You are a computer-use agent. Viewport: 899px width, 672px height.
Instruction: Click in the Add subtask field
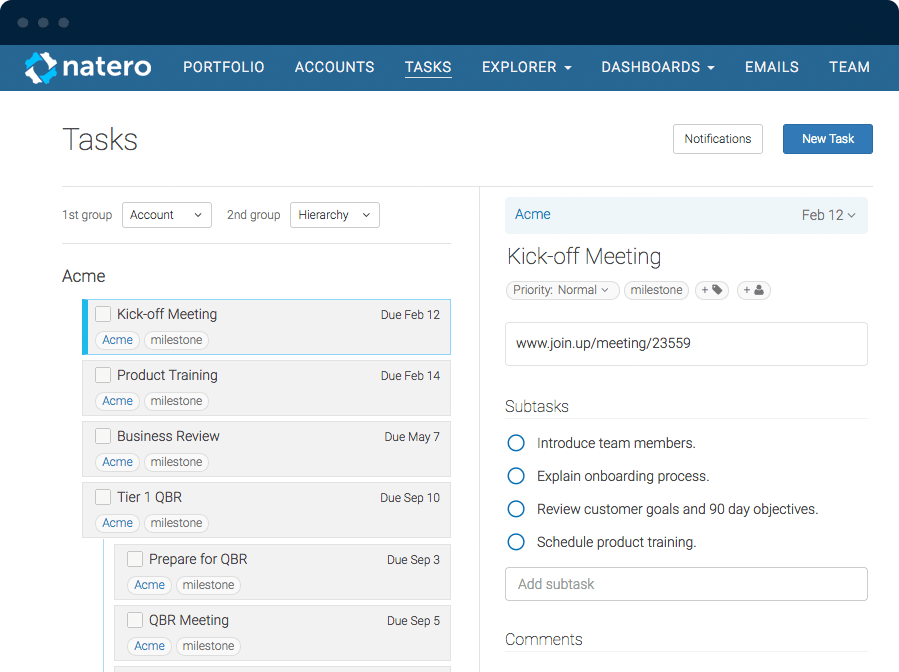pos(686,584)
